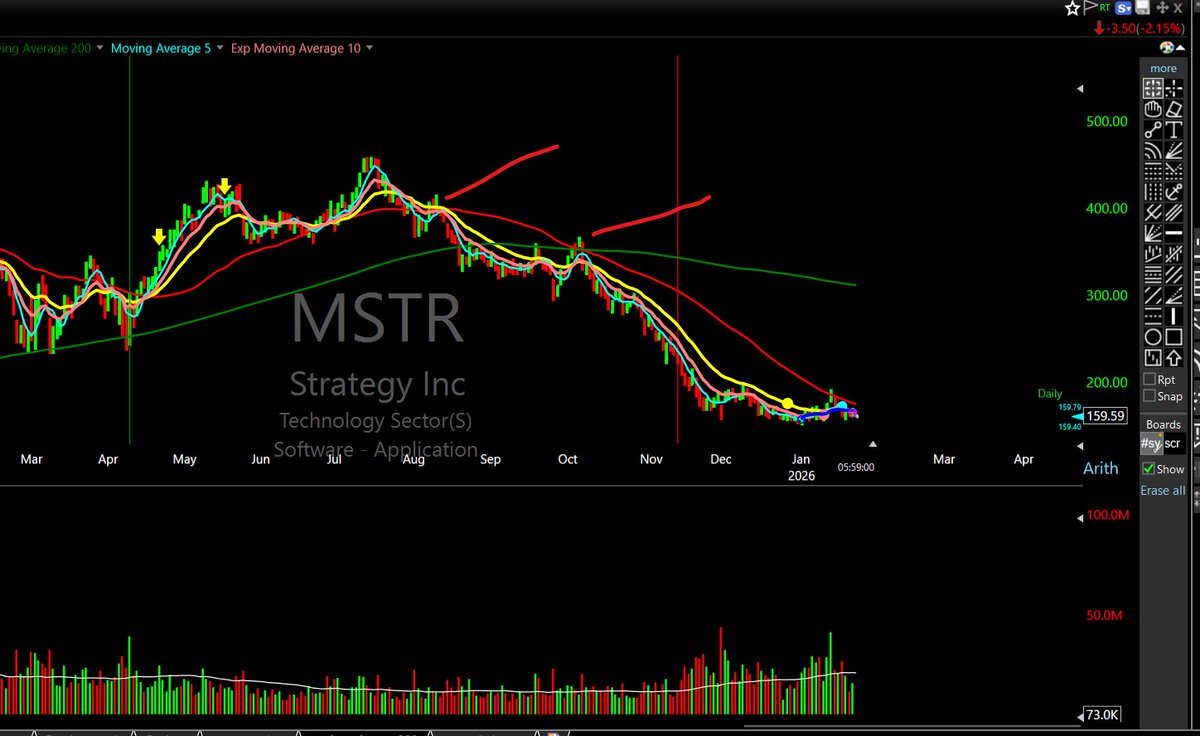Select the rectangle shape tool
The image size is (1200, 736).
[1174, 336]
